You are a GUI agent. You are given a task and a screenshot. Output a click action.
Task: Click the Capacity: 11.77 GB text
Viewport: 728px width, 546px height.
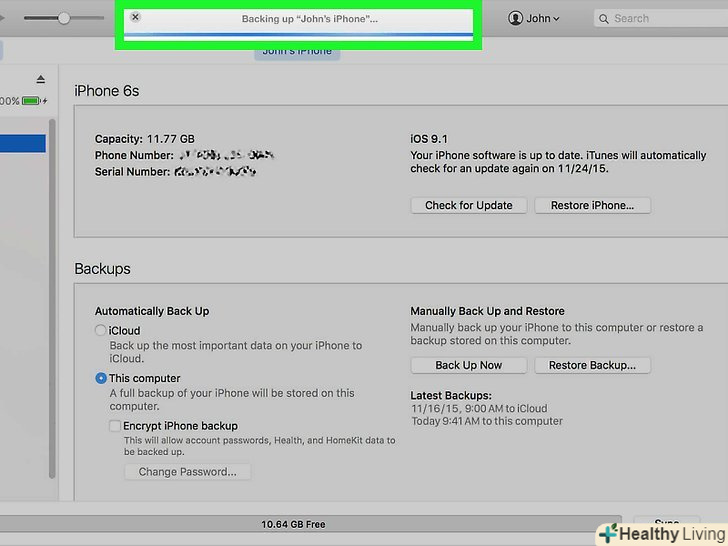coord(144,139)
